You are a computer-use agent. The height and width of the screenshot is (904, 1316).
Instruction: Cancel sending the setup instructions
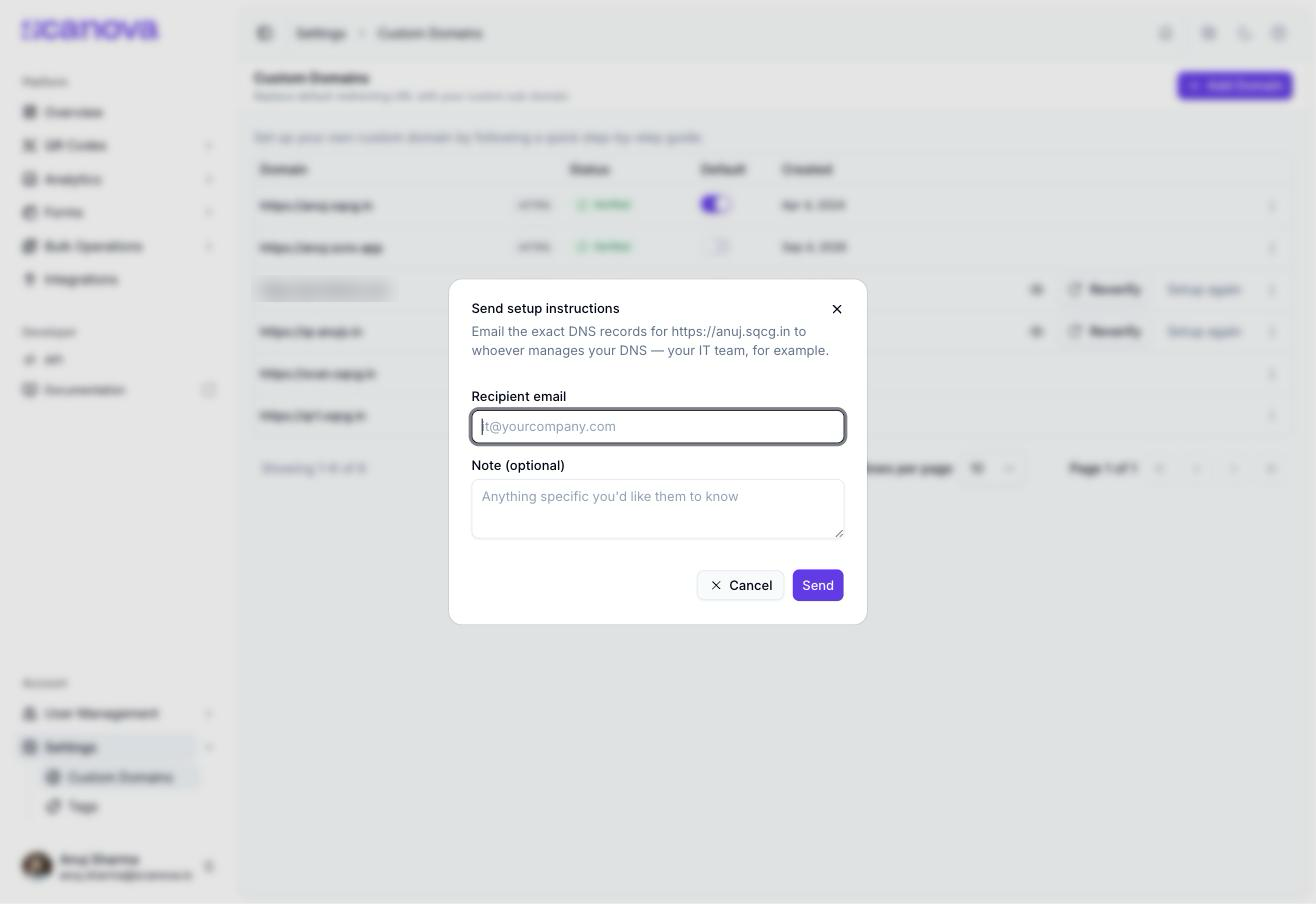740,585
